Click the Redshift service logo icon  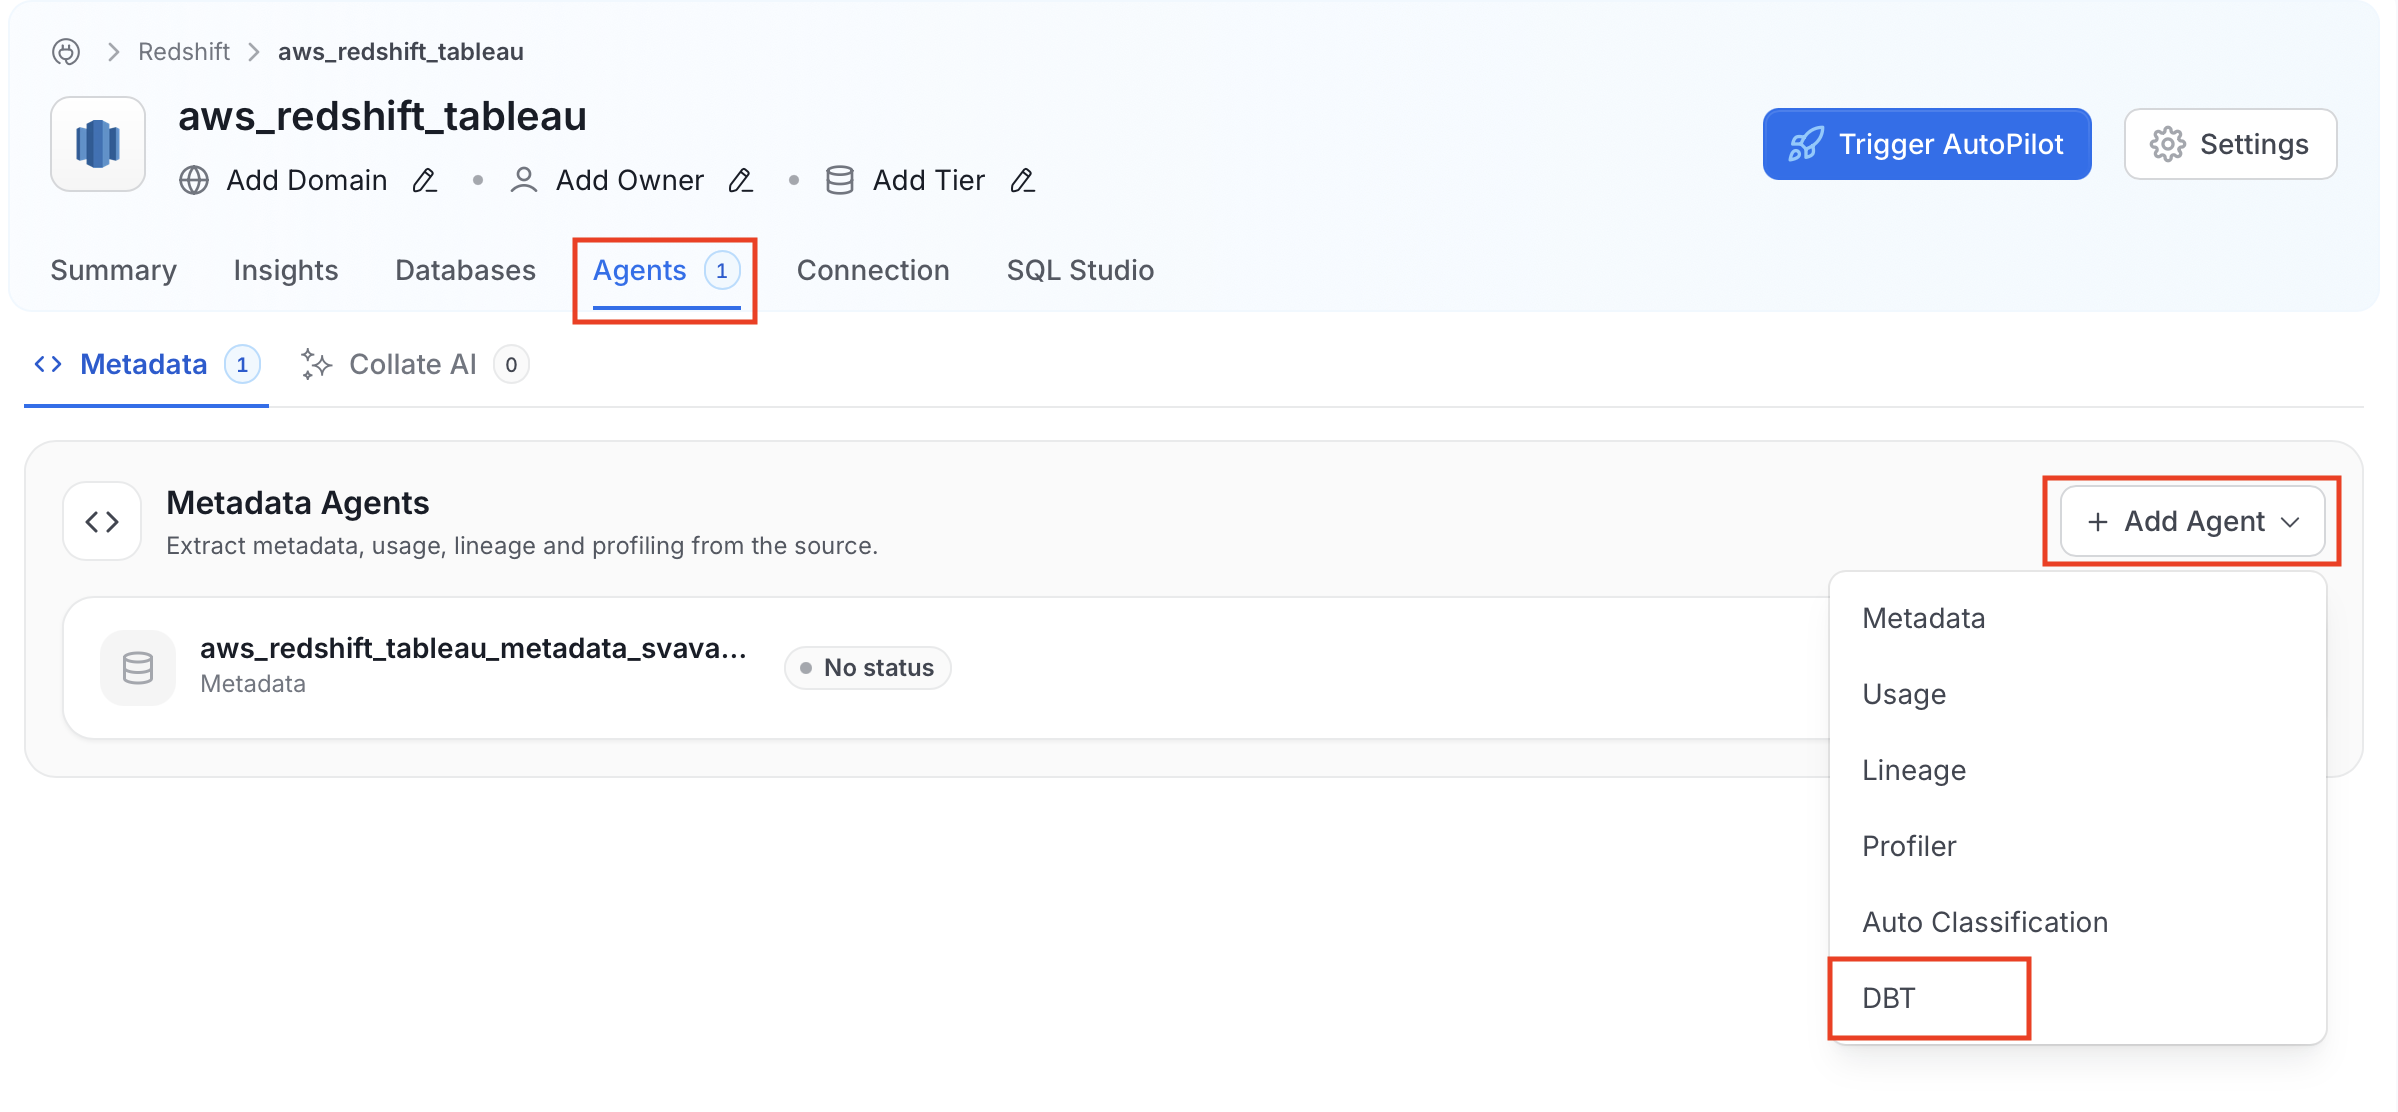[98, 144]
